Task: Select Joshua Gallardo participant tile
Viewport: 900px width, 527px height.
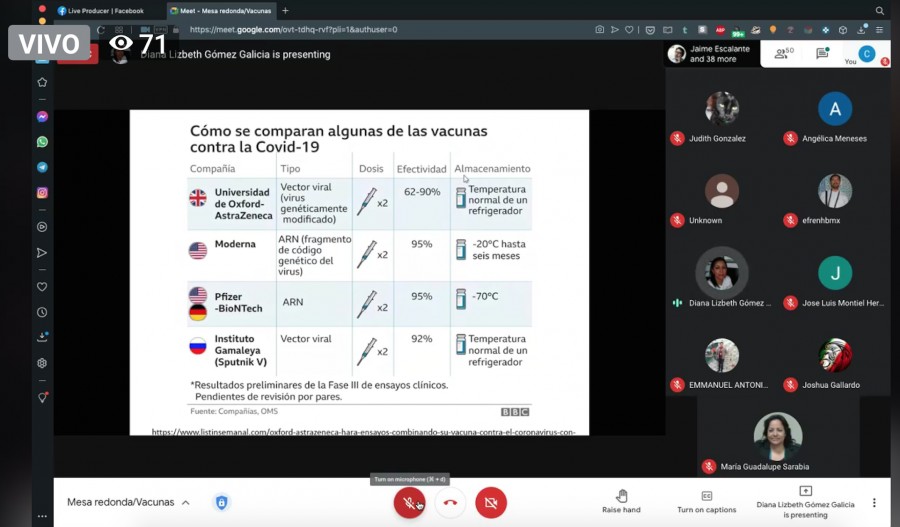Action: [835, 363]
